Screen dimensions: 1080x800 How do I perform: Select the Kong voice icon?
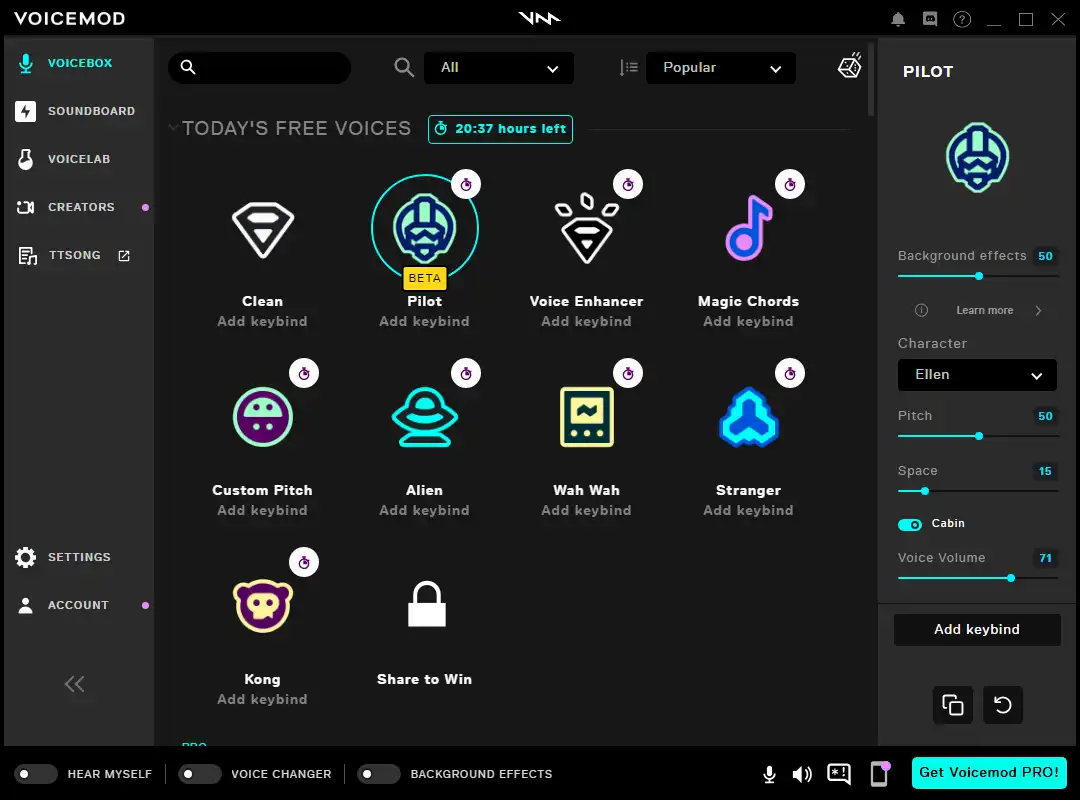[x=262, y=606]
